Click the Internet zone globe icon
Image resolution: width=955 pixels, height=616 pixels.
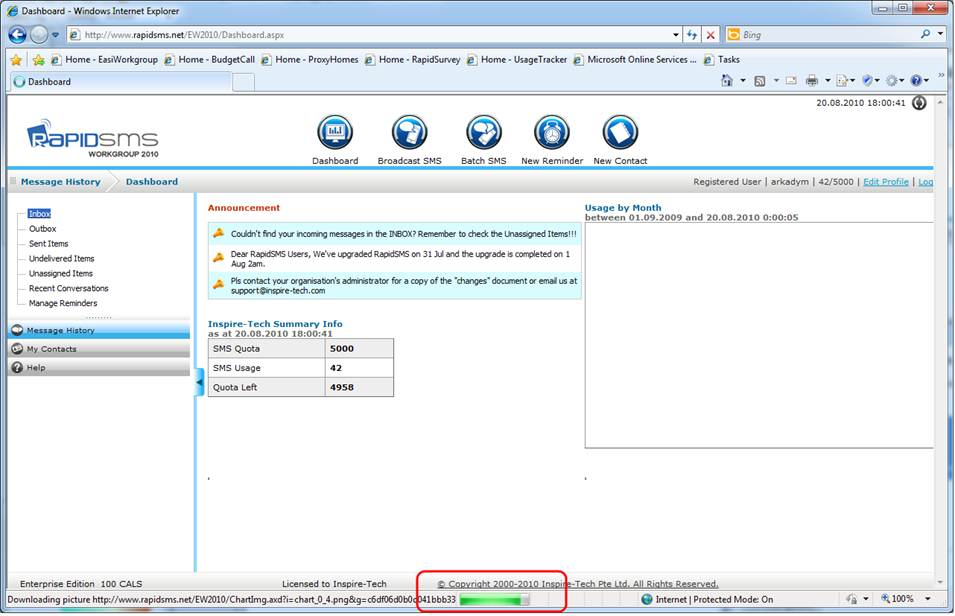[x=647, y=600]
